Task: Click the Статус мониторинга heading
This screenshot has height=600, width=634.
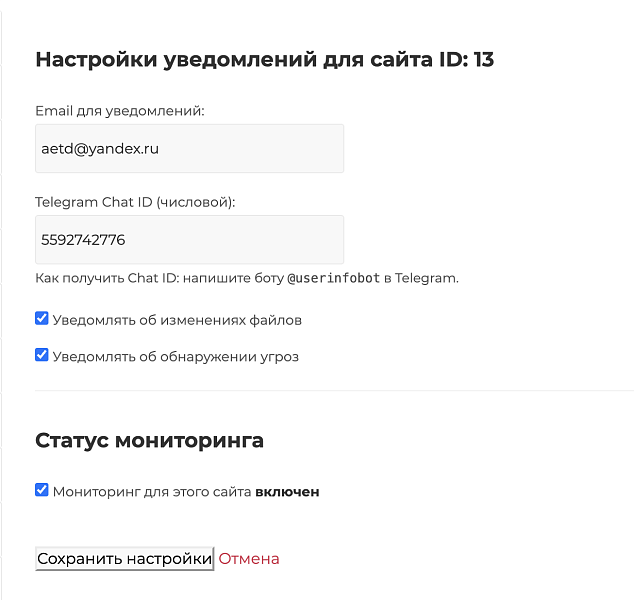Action: pos(149,440)
